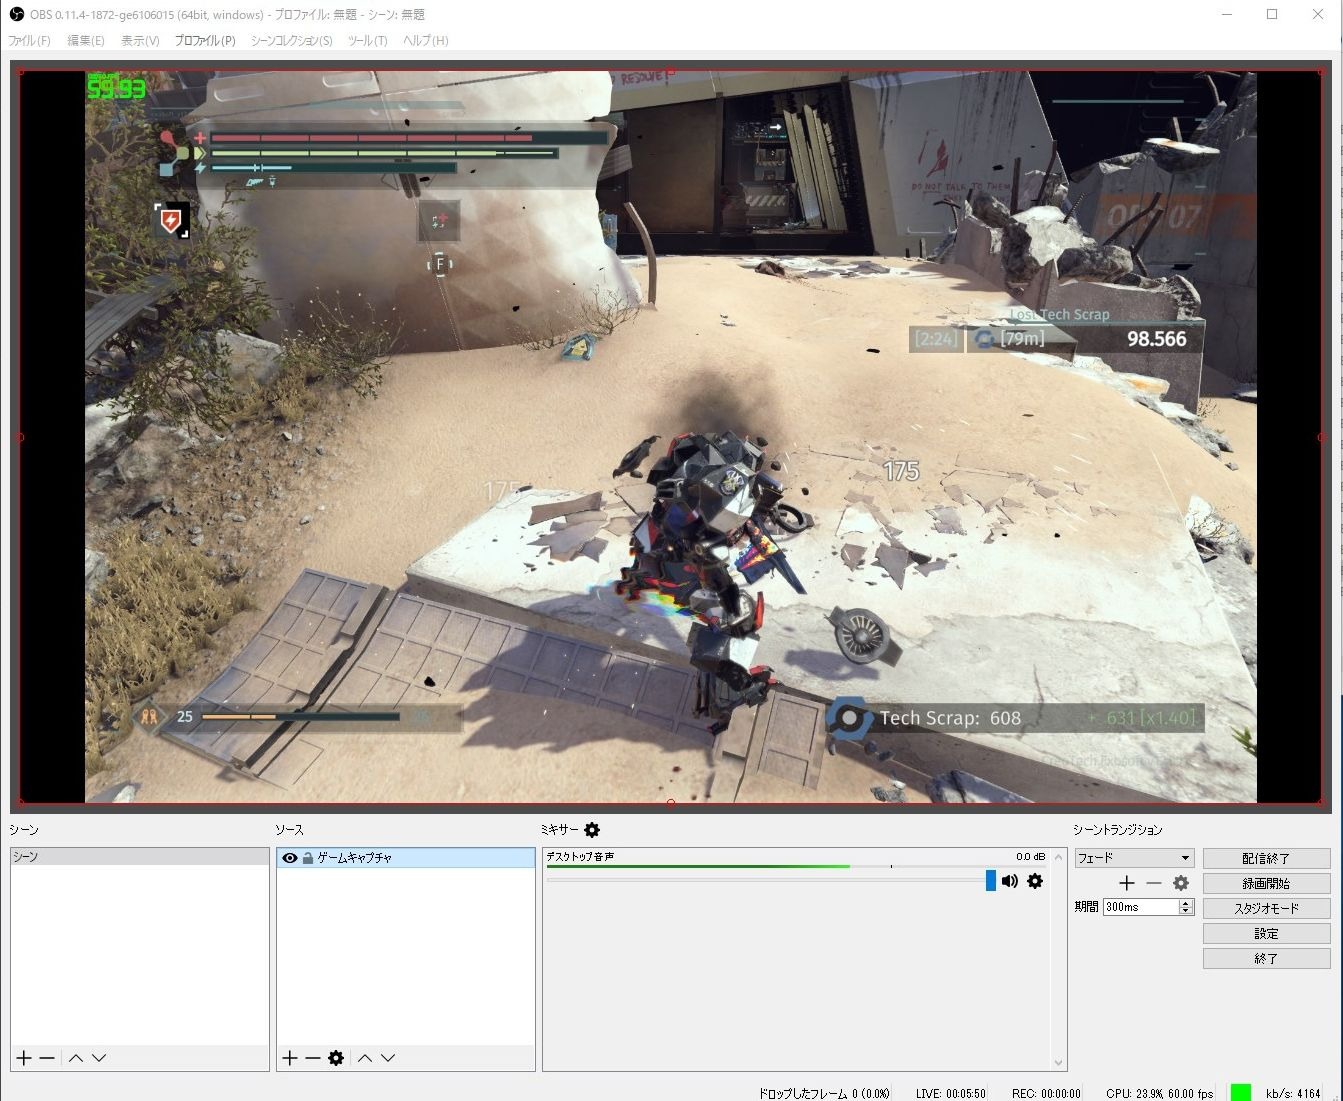1343x1101 pixels.
Task: Click the 録画開始 start recording button
Action: click(x=1266, y=883)
